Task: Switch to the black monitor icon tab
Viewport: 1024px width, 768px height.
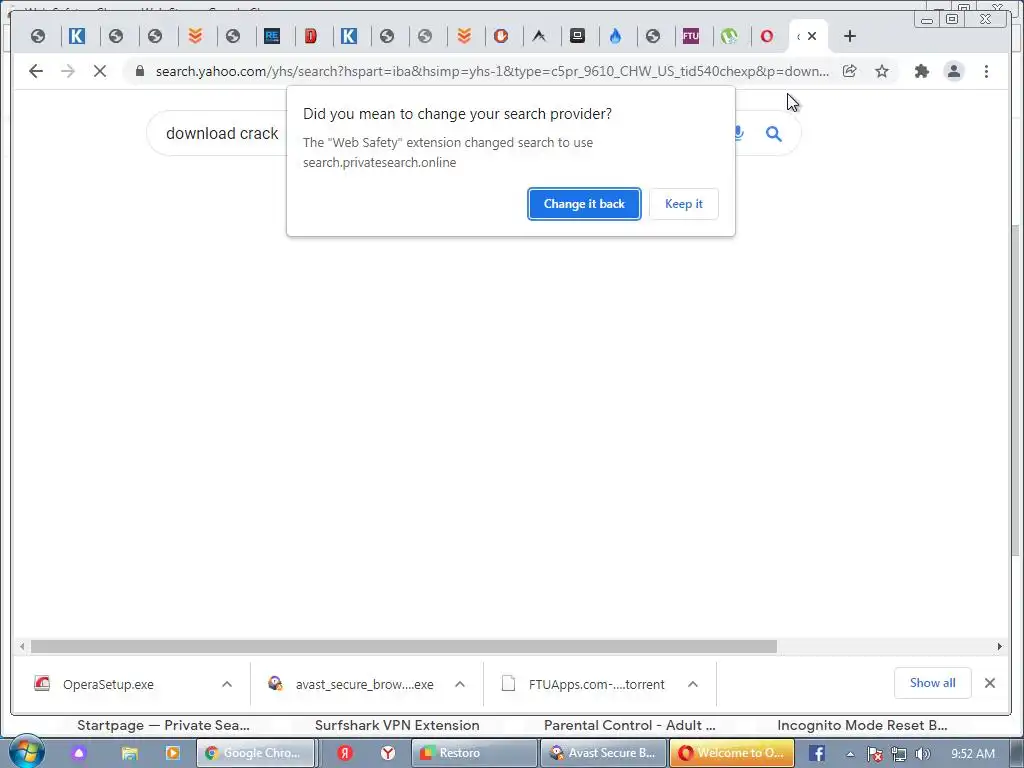Action: click(x=577, y=36)
